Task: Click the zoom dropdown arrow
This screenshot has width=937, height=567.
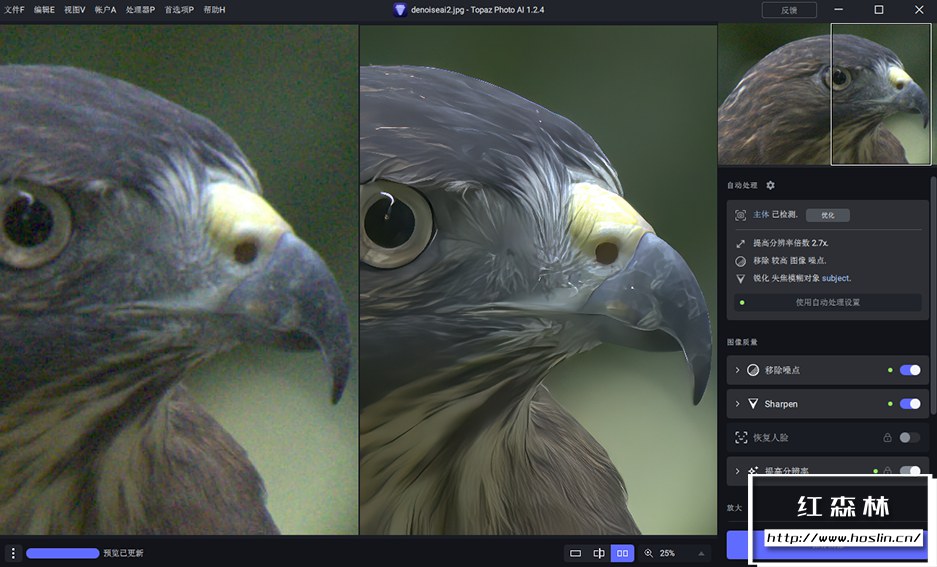Action: click(701, 553)
